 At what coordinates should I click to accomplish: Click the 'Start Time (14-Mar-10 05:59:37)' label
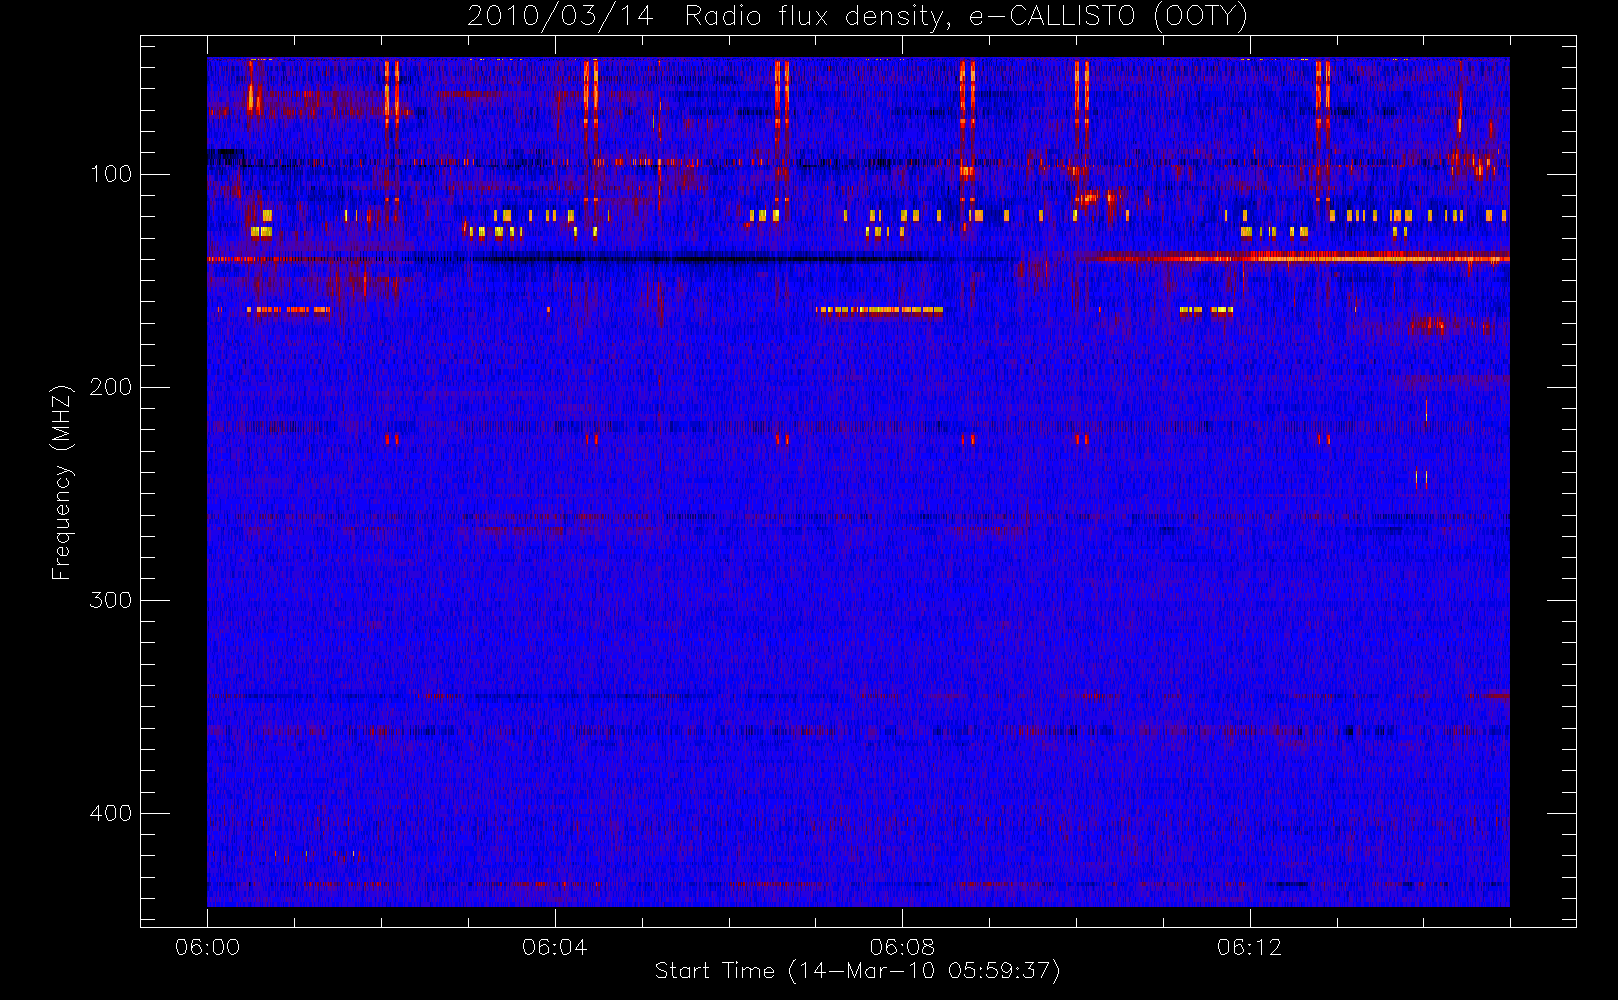click(x=857, y=971)
